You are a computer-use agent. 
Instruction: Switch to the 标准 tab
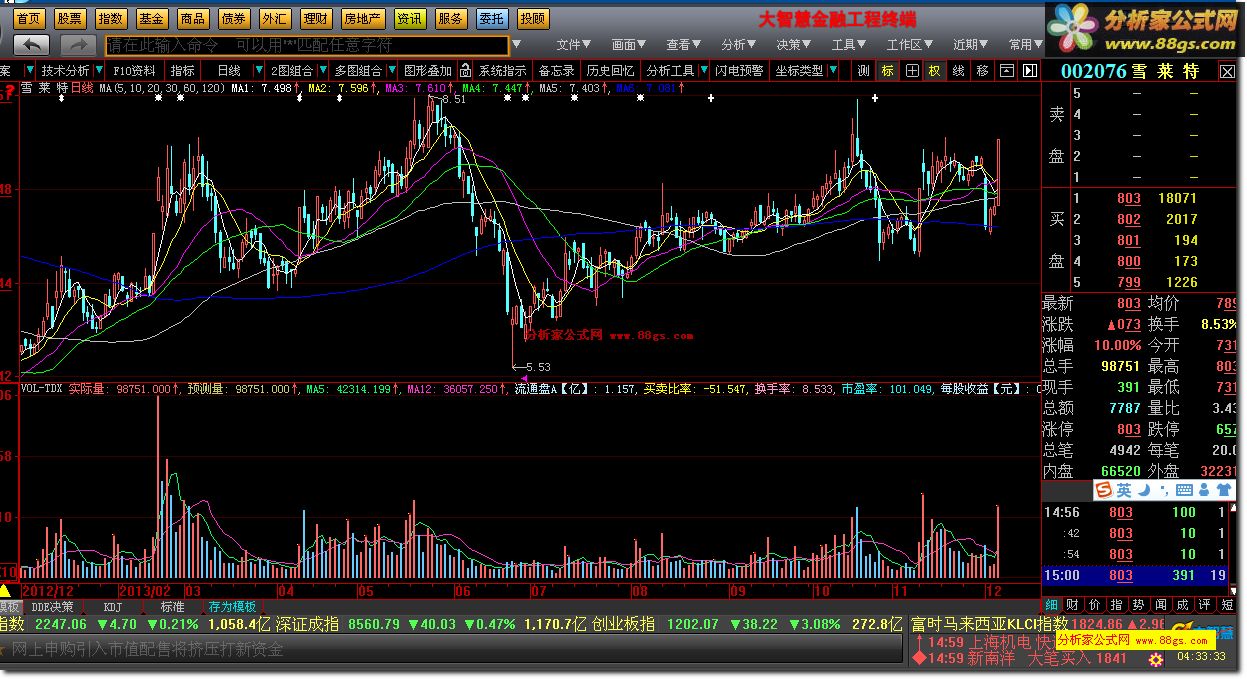tap(172, 607)
